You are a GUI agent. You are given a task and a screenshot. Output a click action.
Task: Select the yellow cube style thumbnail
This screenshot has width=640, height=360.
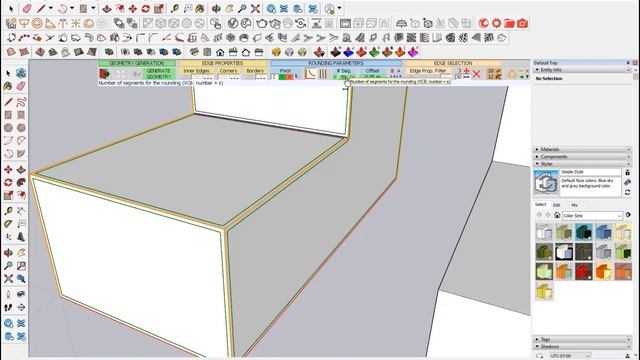pyautogui.click(x=544, y=291)
